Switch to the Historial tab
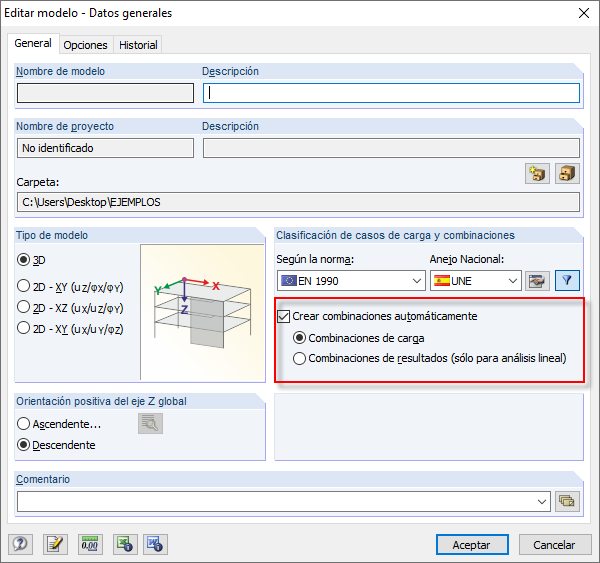 coord(138,45)
